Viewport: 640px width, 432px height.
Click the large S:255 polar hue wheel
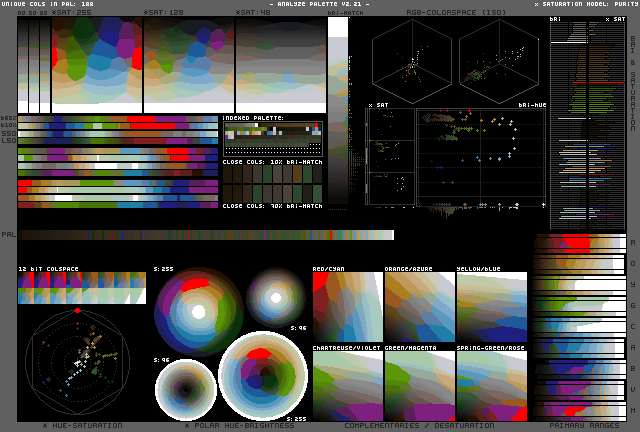[x=199, y=311]
